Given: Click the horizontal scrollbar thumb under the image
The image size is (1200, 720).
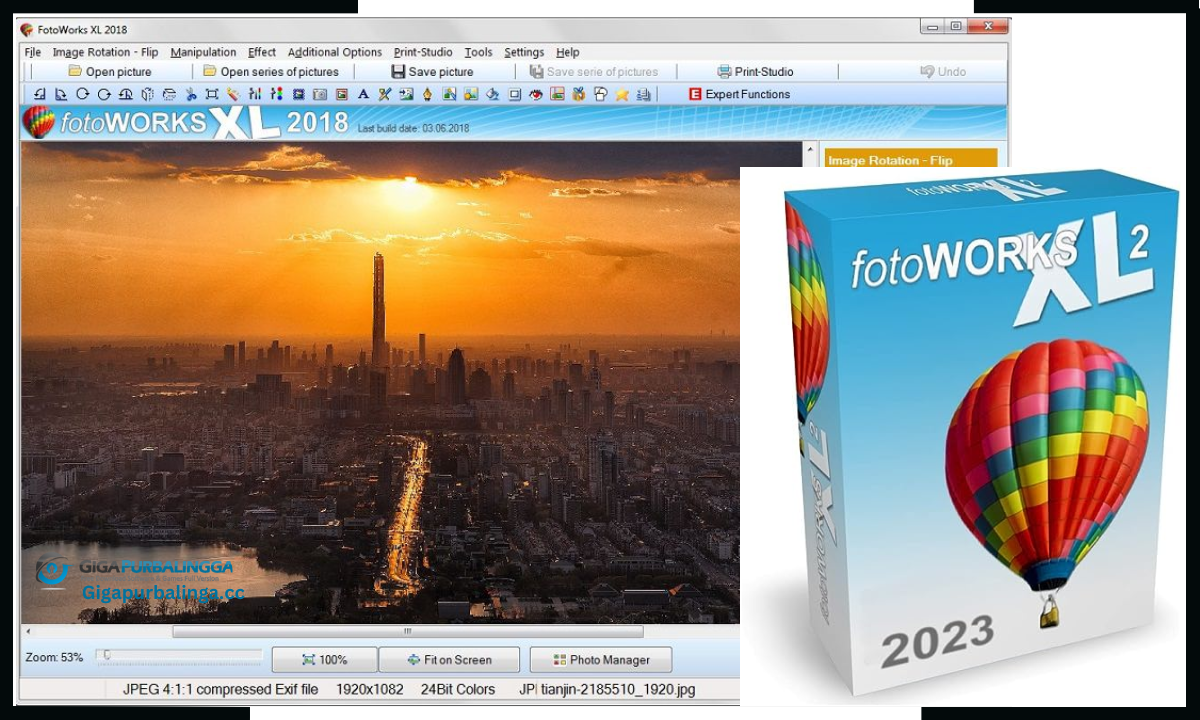Looking at the screenshot, I should coord(408,632).
